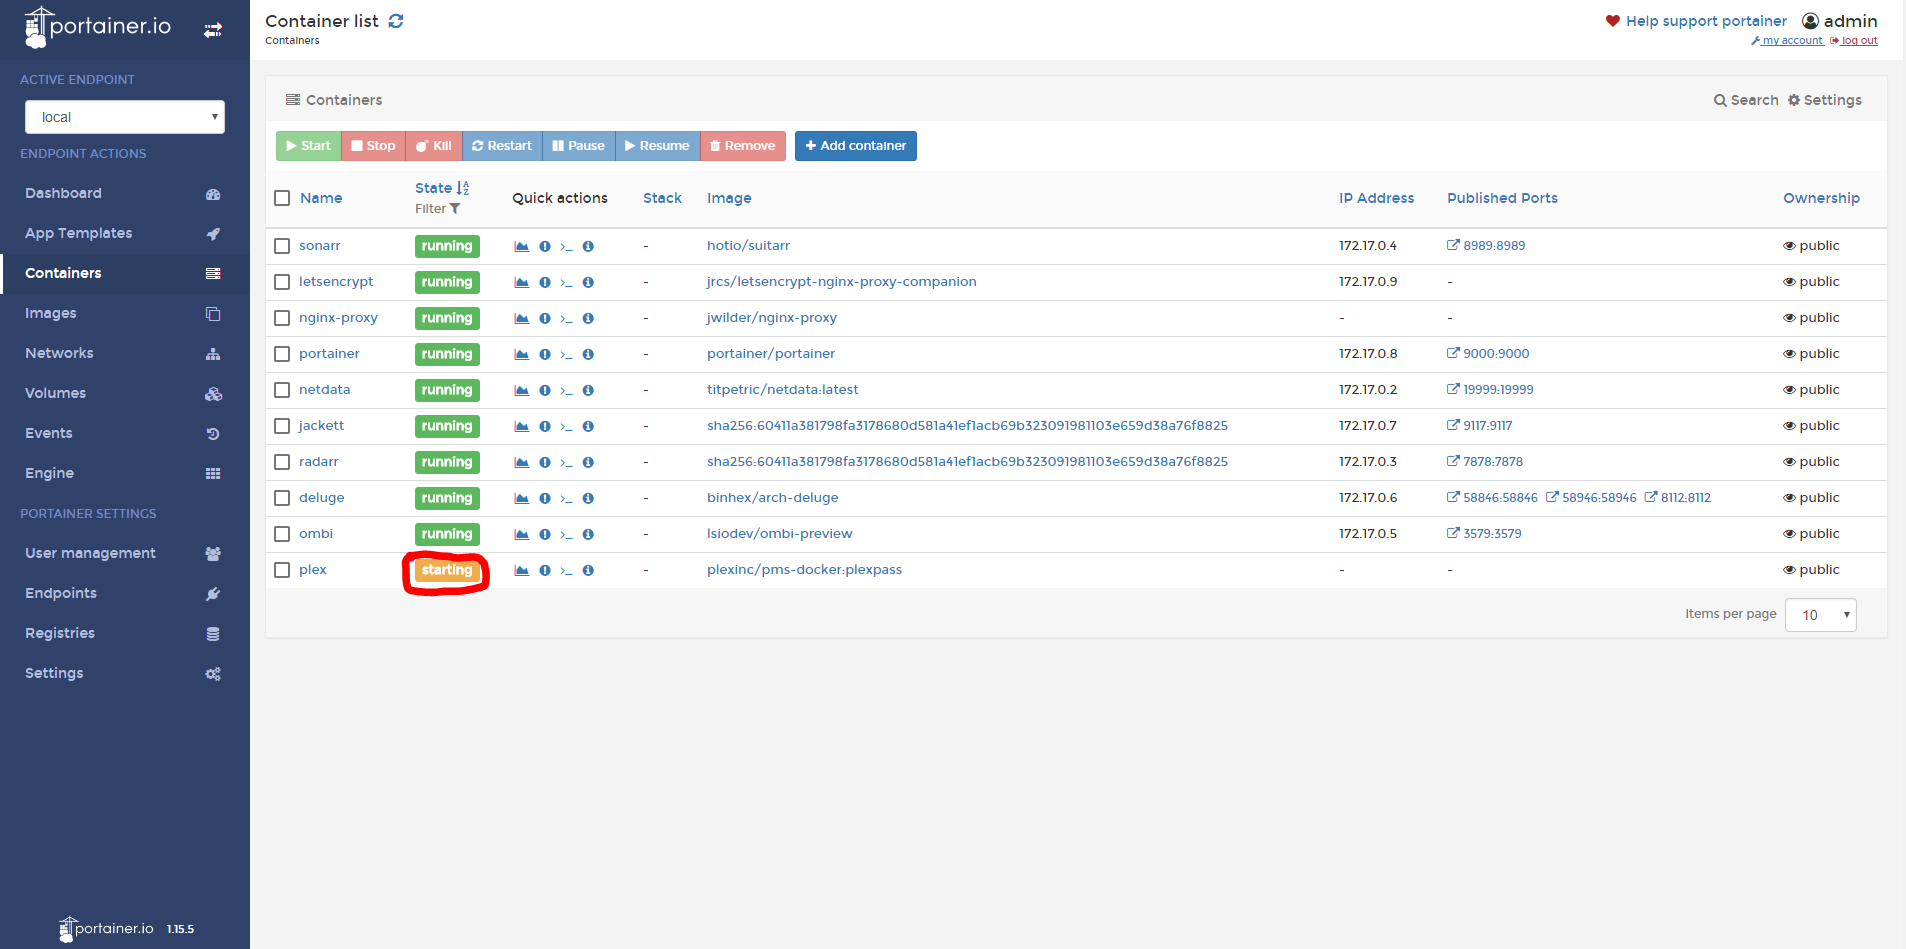Open the State Filter dropdown
1906x949 pixels.
pyautogui.click(x=438, y=209)
